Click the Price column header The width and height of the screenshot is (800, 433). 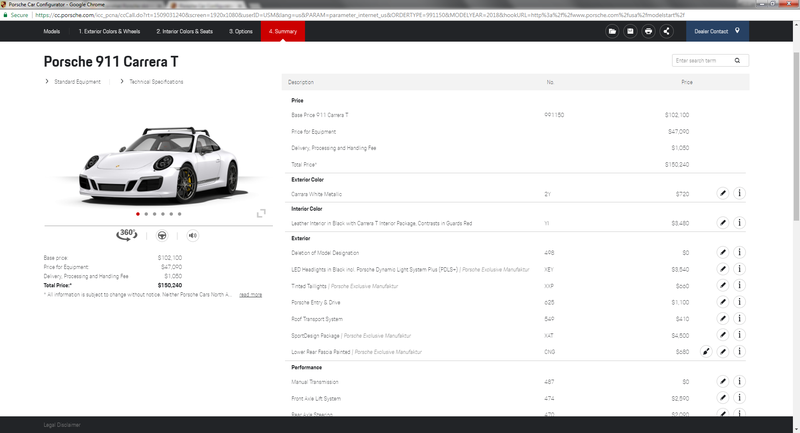[687, 82]
